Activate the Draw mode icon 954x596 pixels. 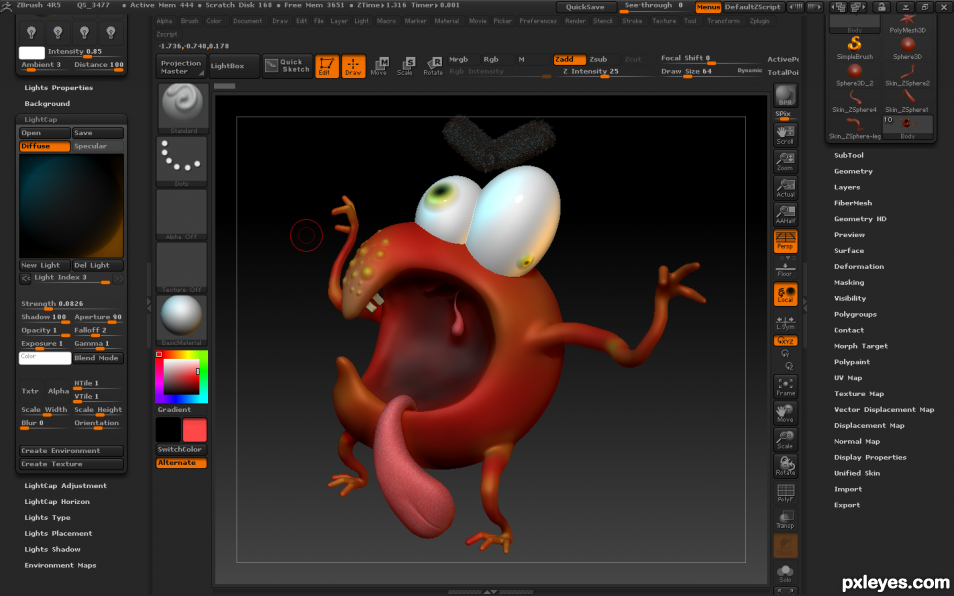[x=353, y=66]
